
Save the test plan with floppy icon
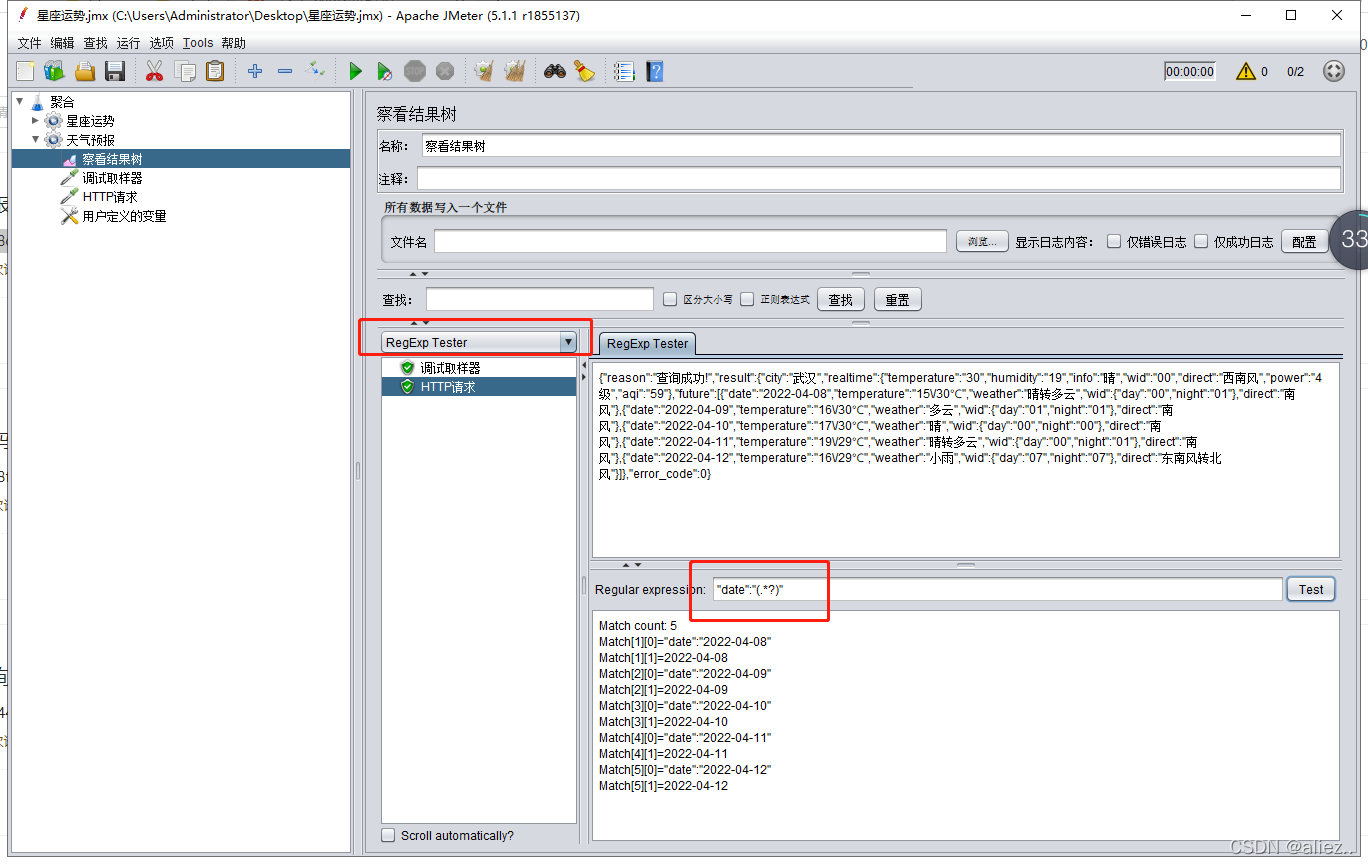coord(115,71)
